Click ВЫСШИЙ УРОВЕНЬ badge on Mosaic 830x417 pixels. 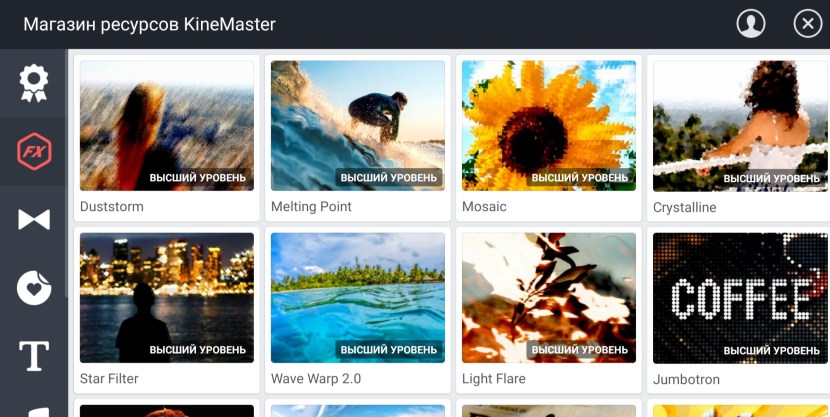580,178
